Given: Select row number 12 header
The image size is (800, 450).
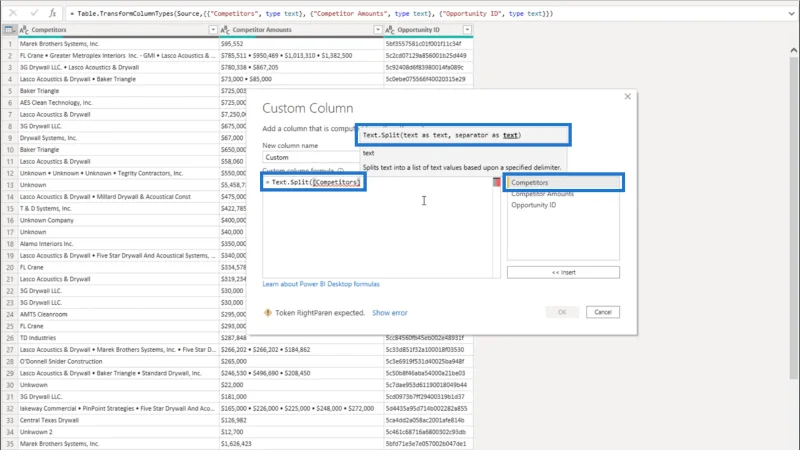Looking at the screenshot, I should pyautogui.click(x=10, y=173).
